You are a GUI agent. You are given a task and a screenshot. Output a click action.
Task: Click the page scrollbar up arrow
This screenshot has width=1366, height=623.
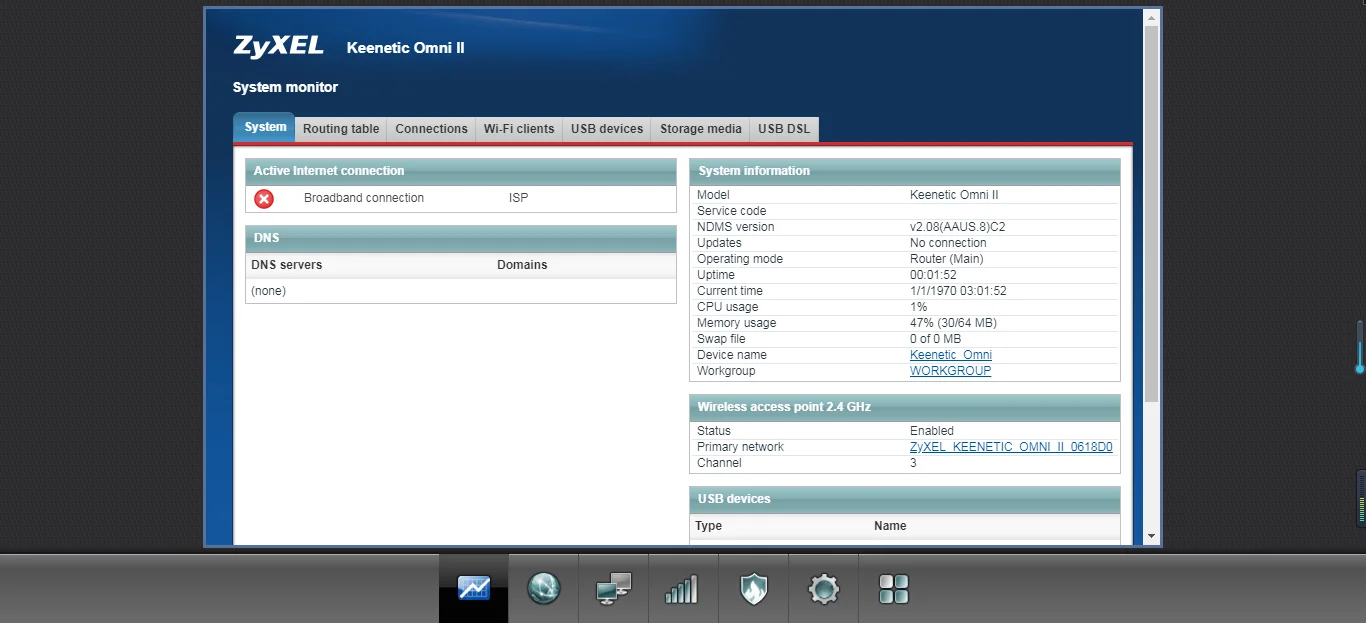click(x=1151, y=17)
